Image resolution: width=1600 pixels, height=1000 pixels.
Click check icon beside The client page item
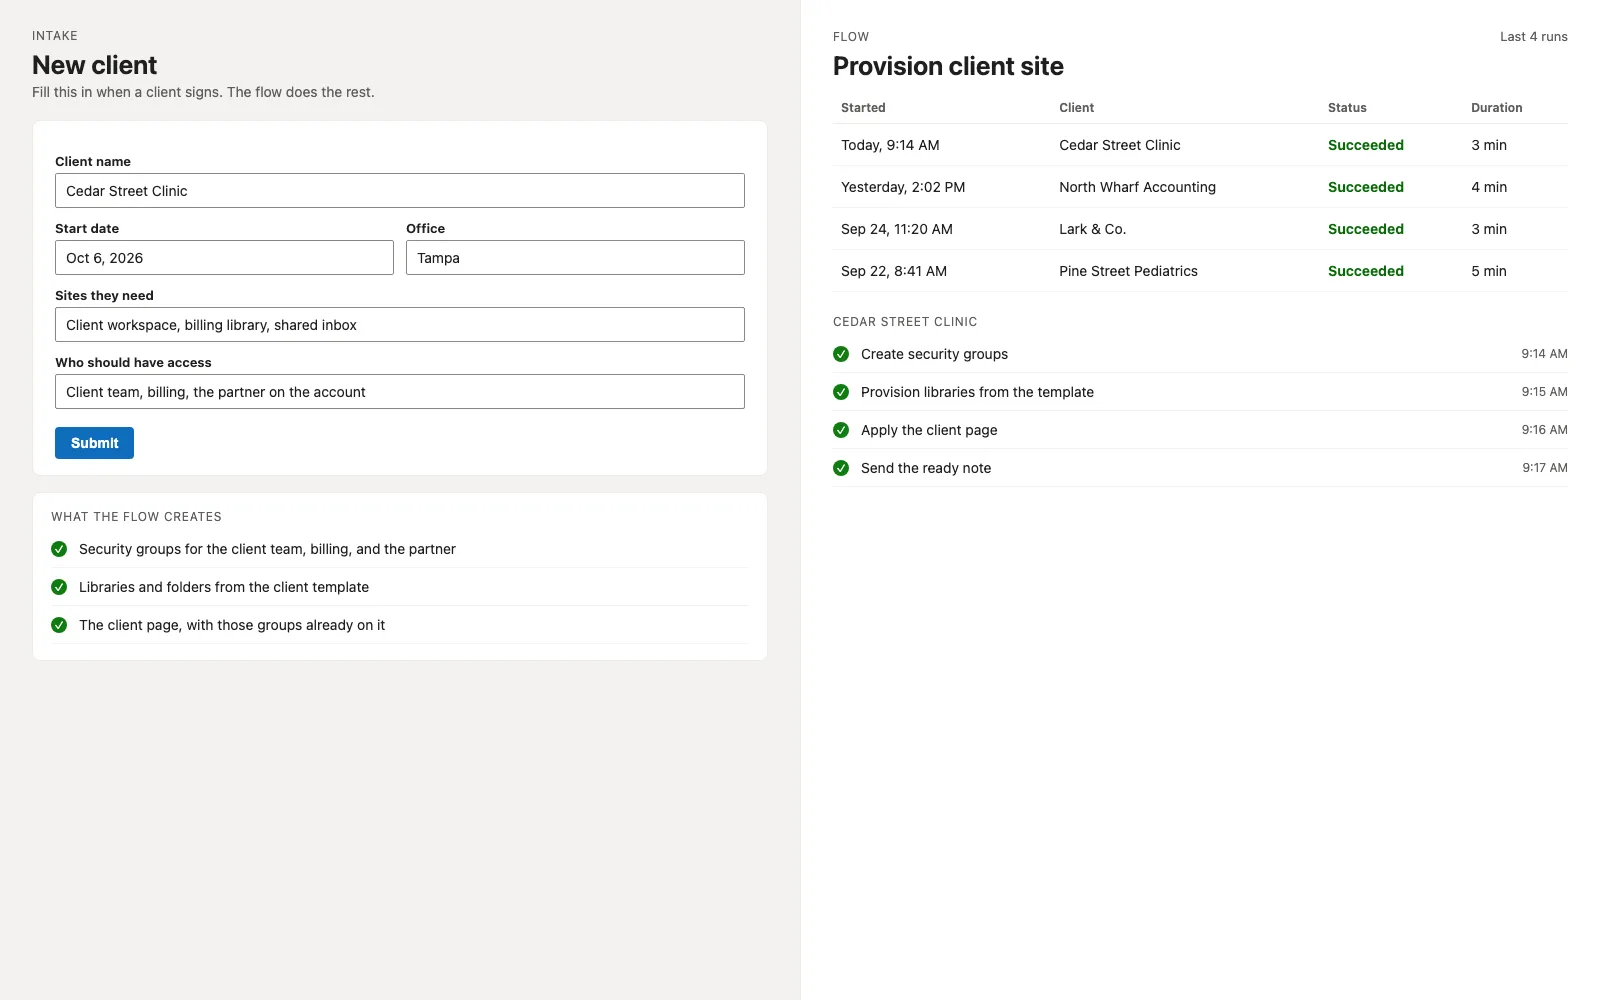pos(59,625)
